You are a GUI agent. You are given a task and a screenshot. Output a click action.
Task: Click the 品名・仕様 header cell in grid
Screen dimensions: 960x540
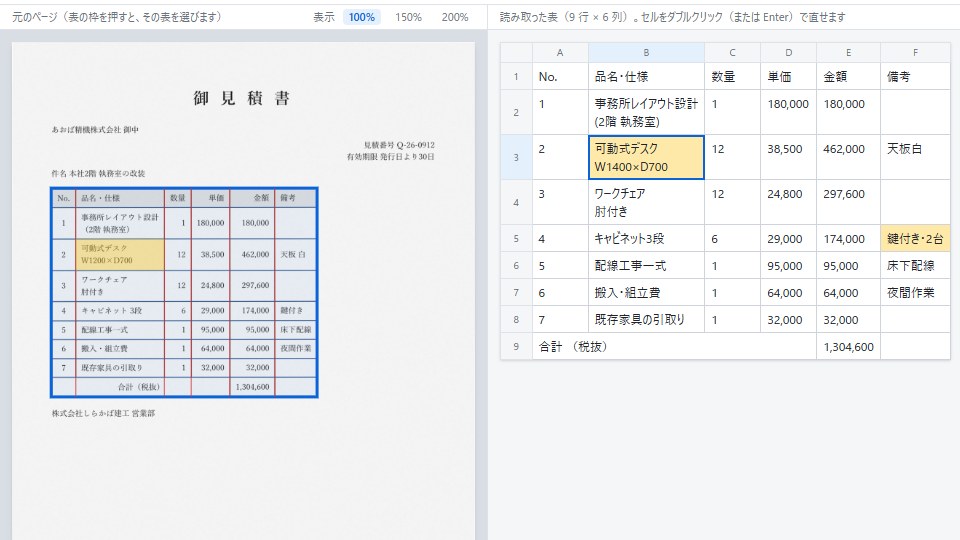click(x=647, y=77)
